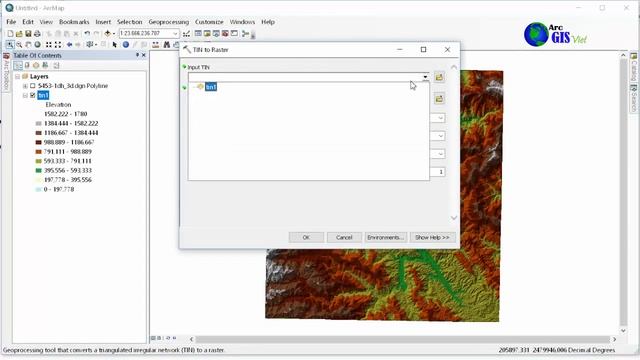The width and height of the screenshot is (640, 360).
Task: Switch TOC to List By Source
Action: pos(27,65)
